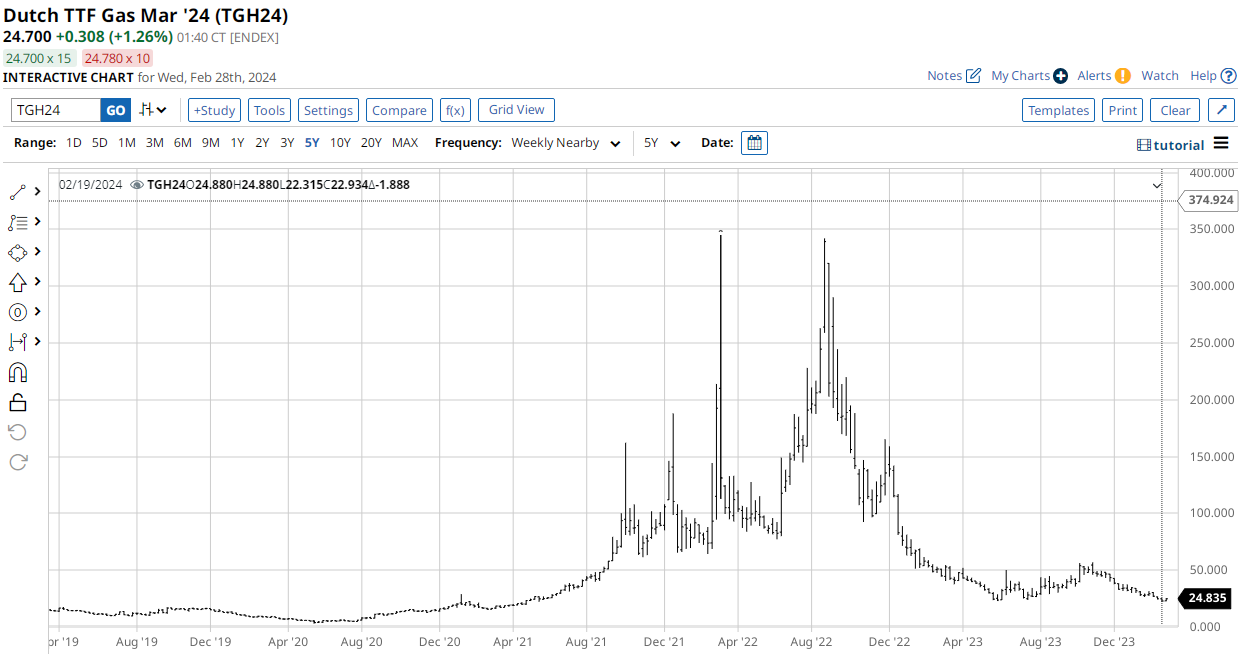
Task: Open the Tools button
Action: (269, 110)
